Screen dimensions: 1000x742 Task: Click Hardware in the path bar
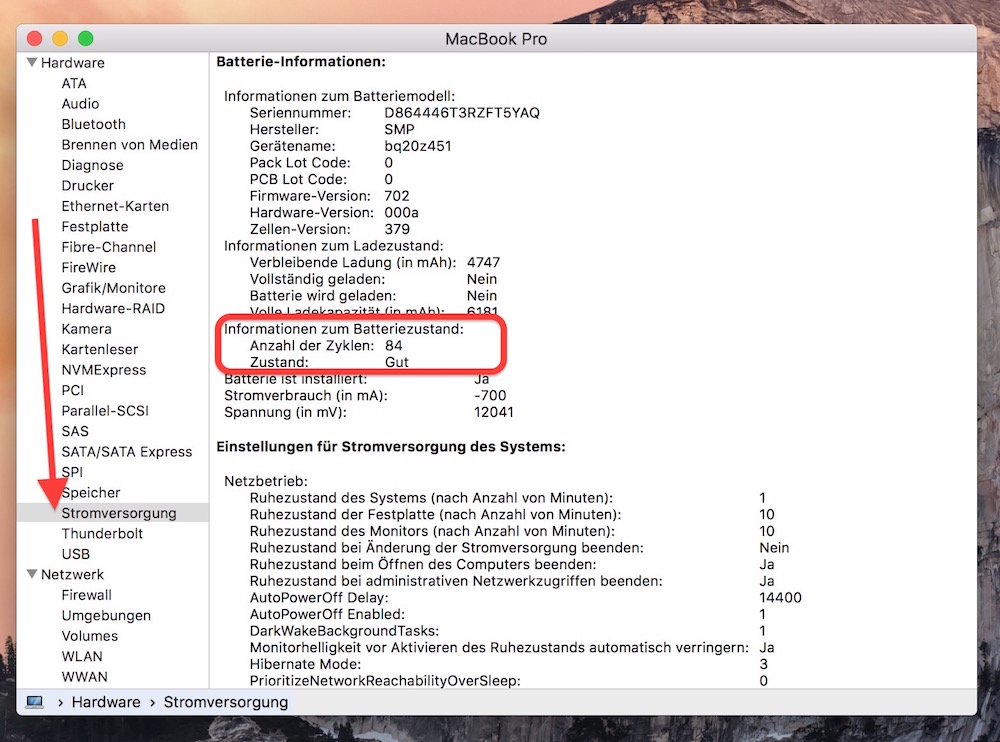106,702
